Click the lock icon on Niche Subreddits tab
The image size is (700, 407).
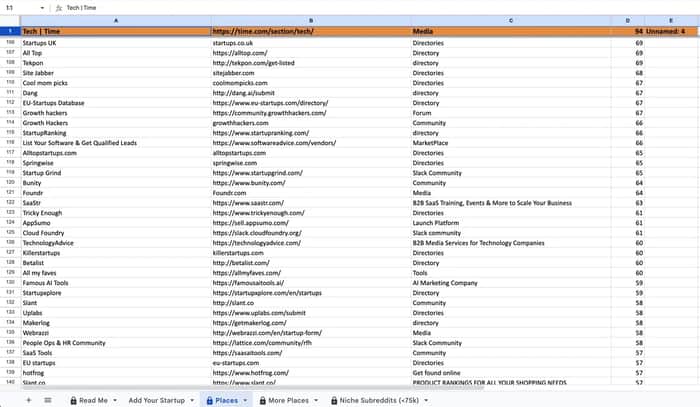point(334,401)
